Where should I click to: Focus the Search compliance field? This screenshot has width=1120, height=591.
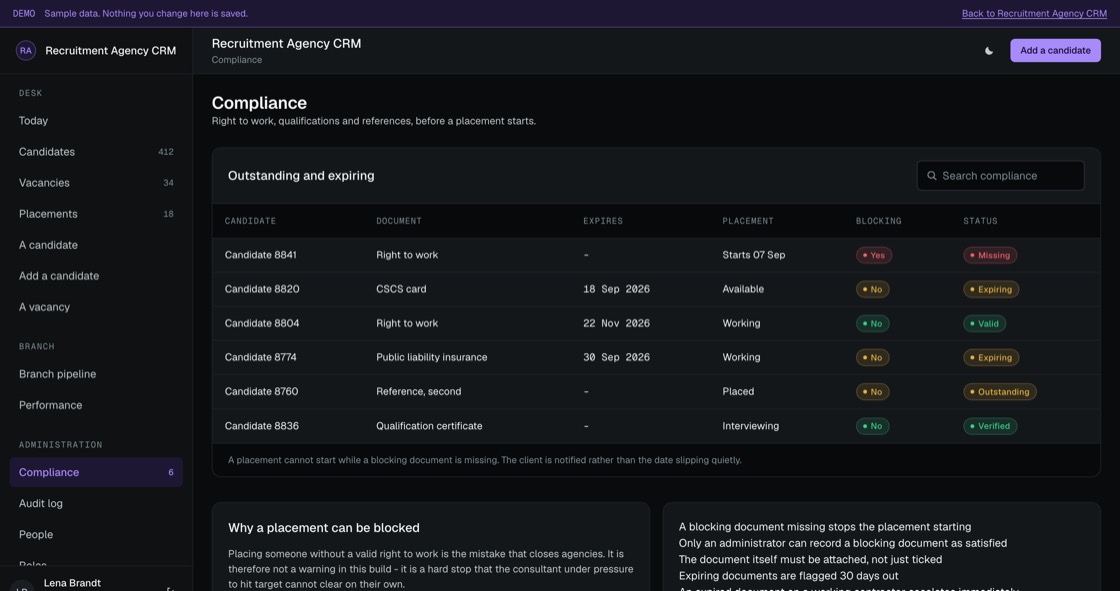(1000, 176)
